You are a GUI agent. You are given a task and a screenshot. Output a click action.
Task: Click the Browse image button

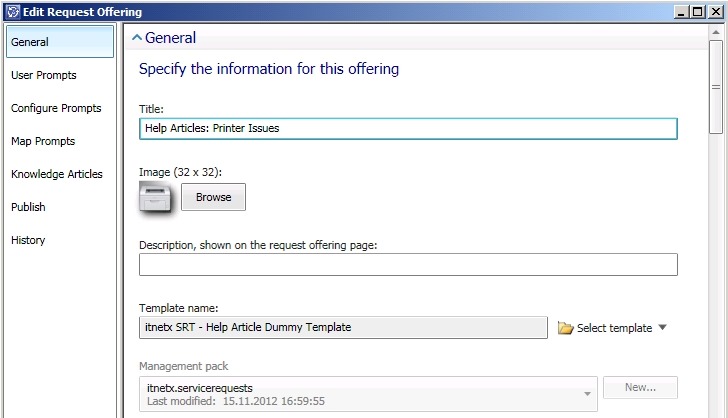(x=213, y=197)
